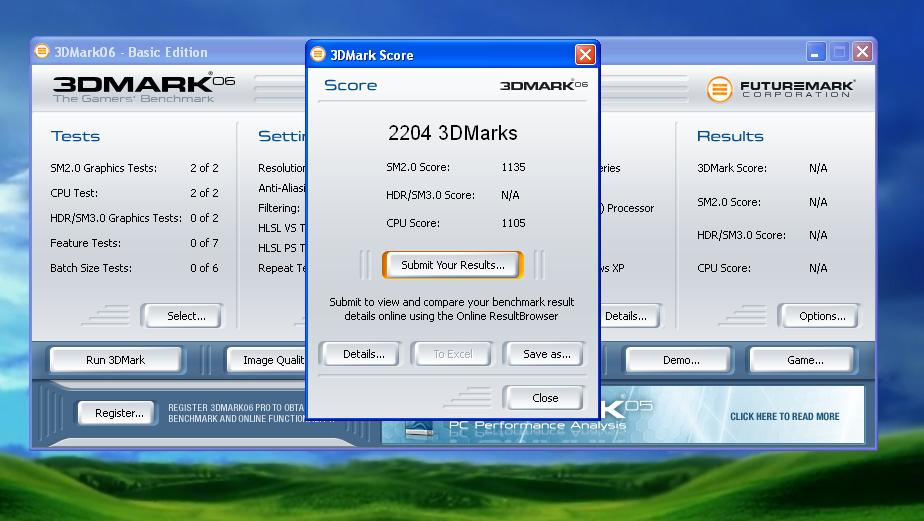The width and height of the screenshot is (924, 521).
Task: Click 'Batch Size Tests:' label
Action: (91, 268)
